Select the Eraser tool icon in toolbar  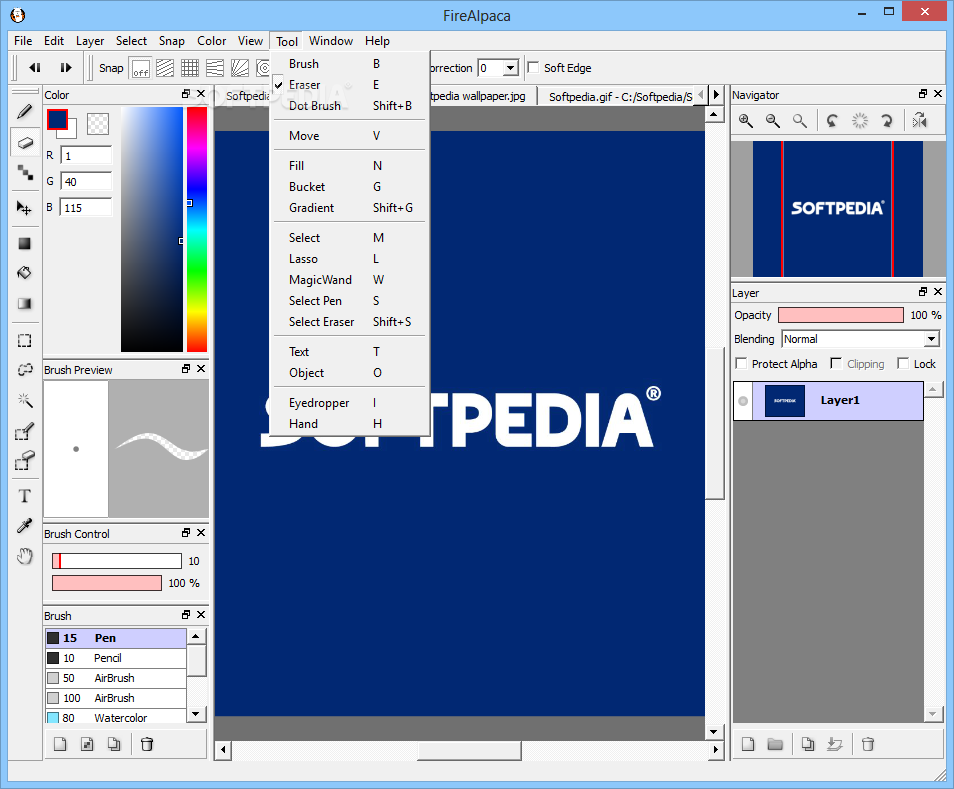point(24,143)
